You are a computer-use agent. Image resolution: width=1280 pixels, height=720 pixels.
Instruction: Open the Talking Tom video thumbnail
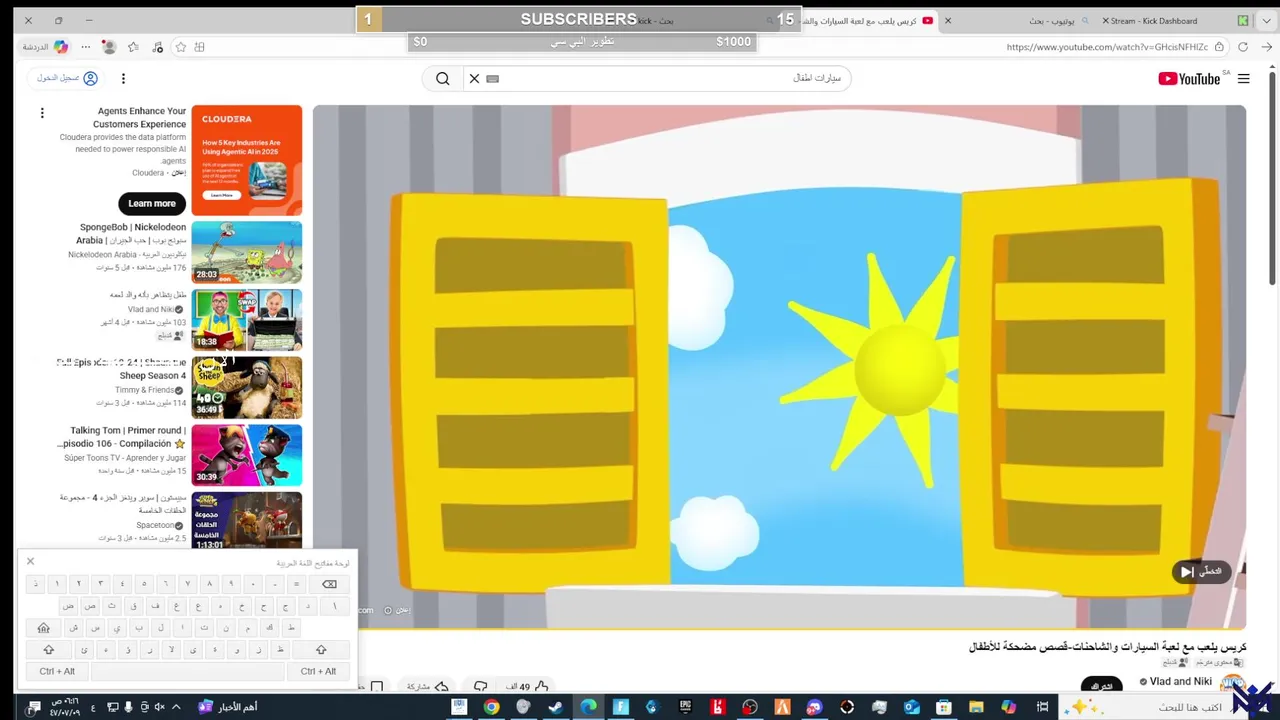click(x=246, y=455)
